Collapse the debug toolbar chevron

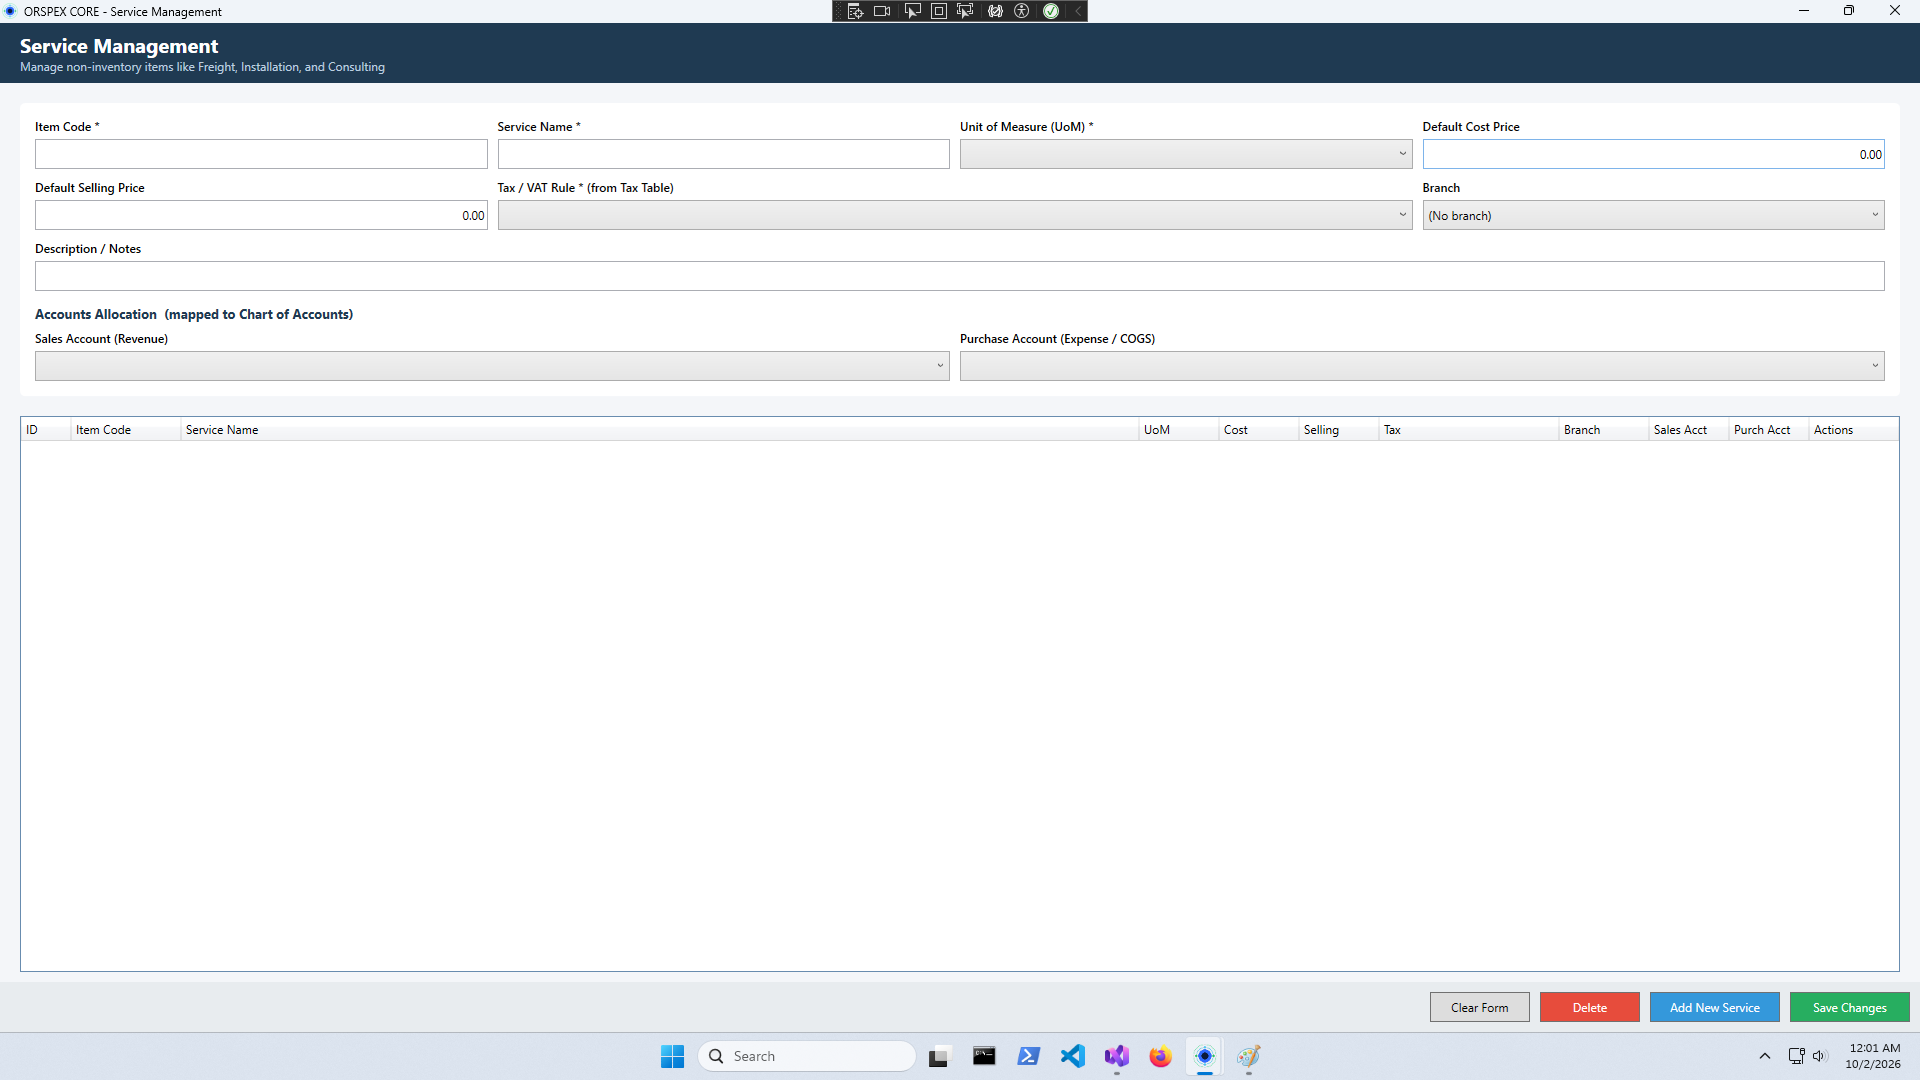coord(1078,11)
